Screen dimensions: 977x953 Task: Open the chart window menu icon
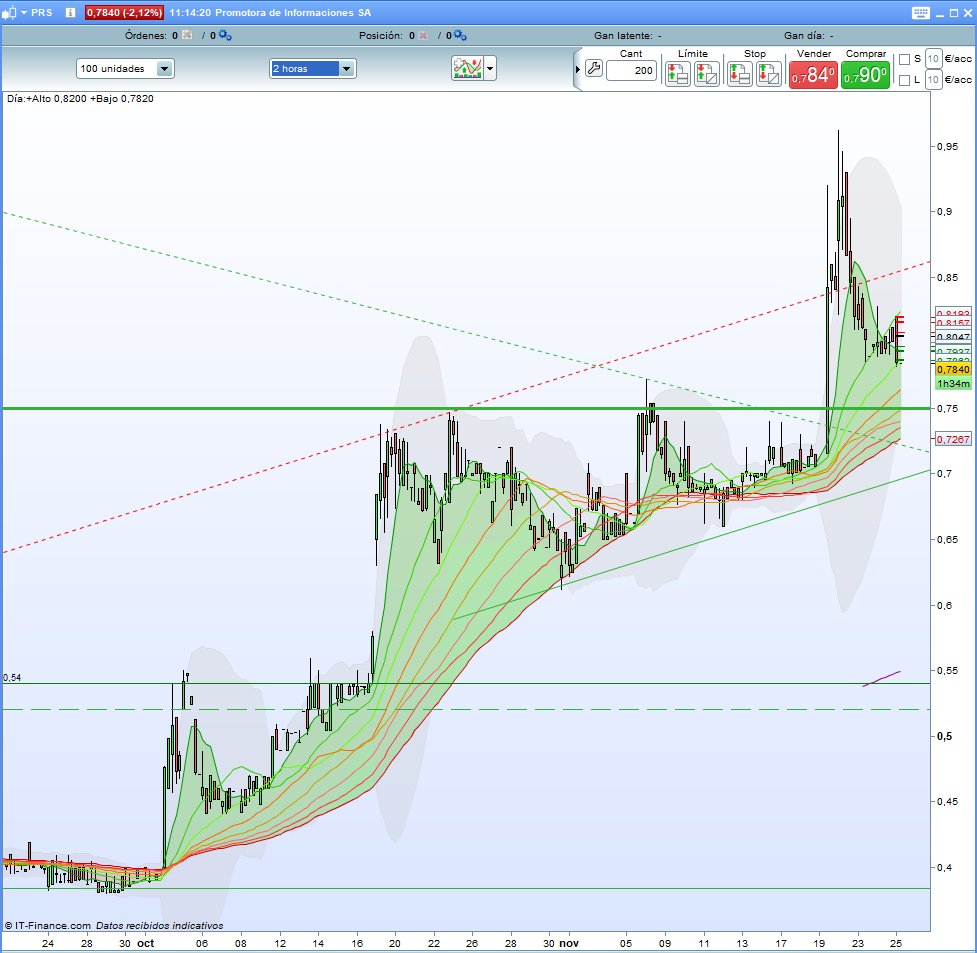pos(9,12)
